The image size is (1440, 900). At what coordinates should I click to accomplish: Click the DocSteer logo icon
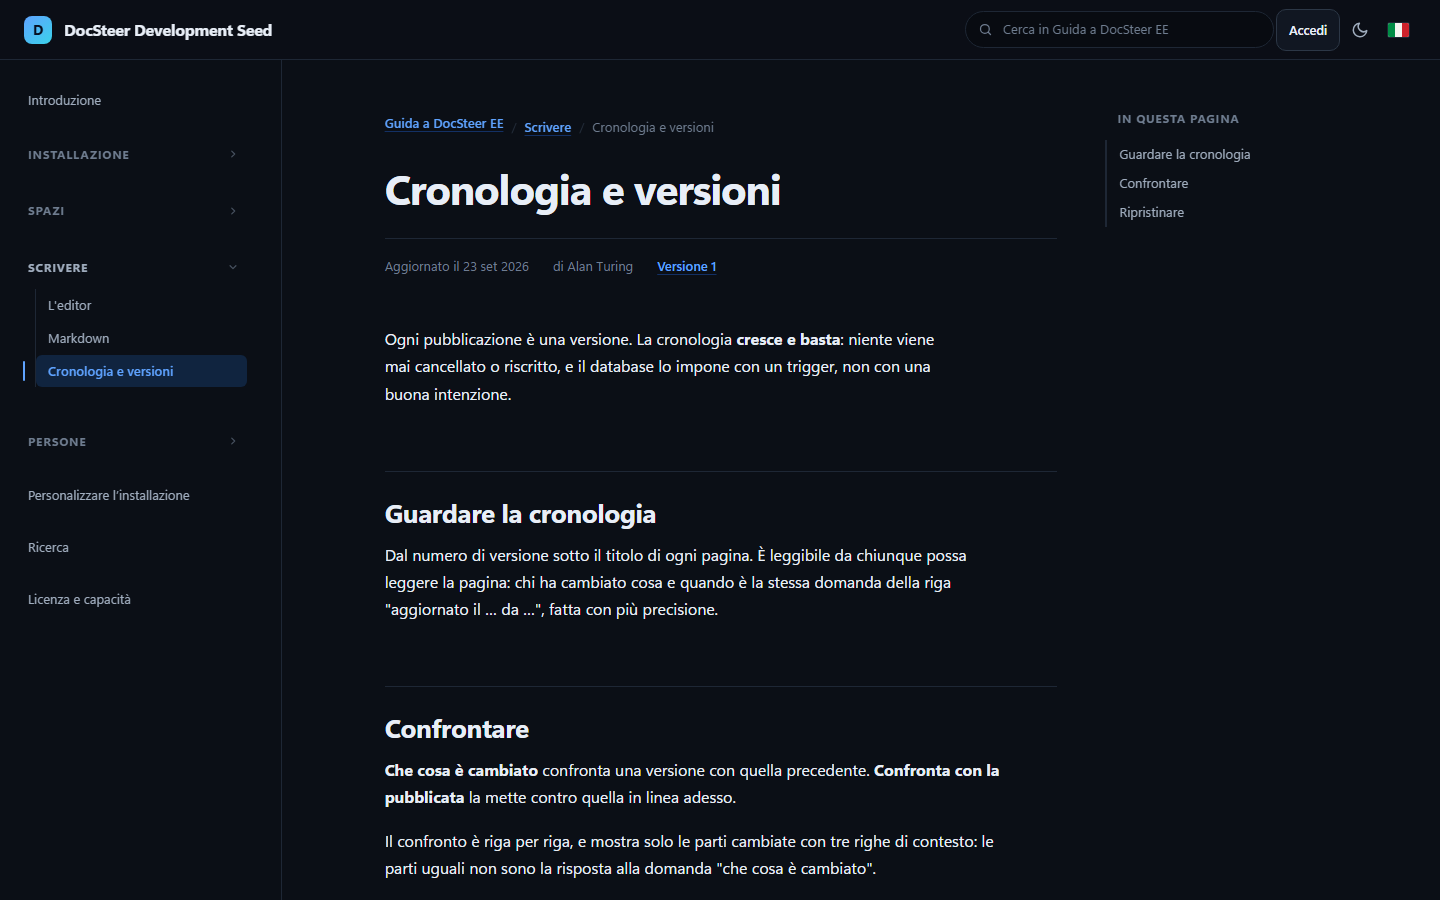[38, 30]
